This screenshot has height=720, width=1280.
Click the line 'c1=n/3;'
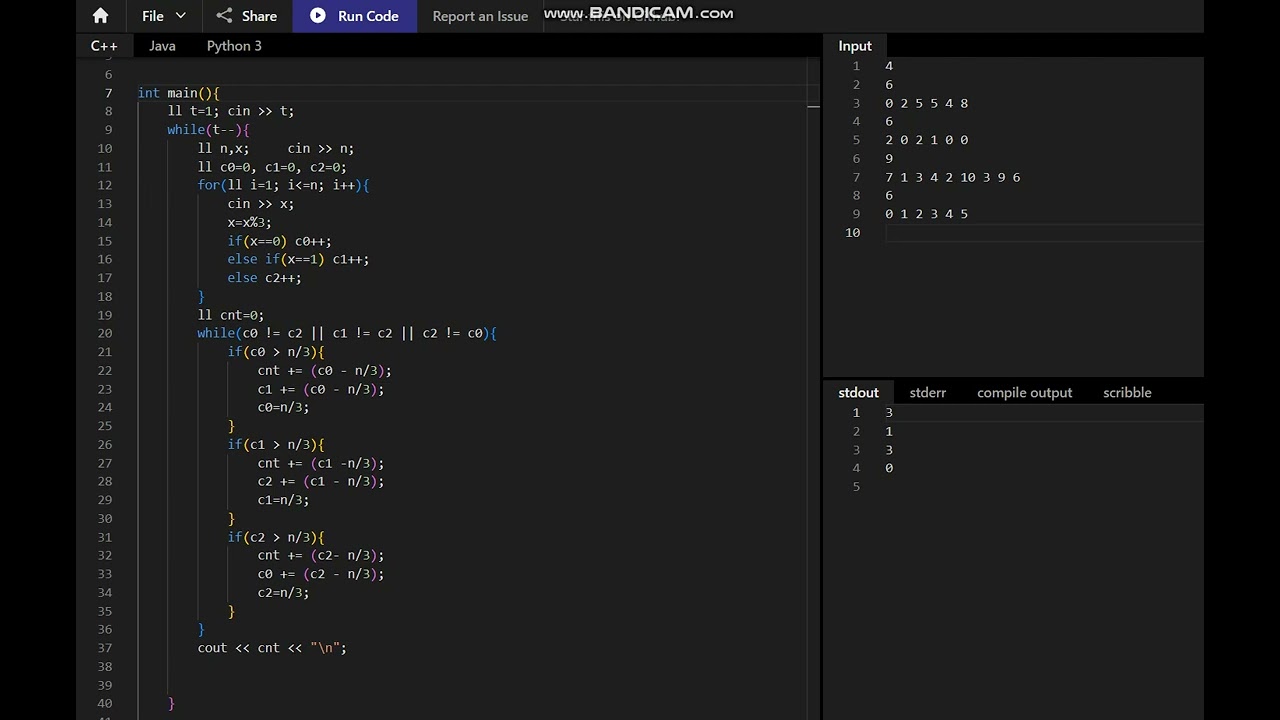tap(283, 500)
